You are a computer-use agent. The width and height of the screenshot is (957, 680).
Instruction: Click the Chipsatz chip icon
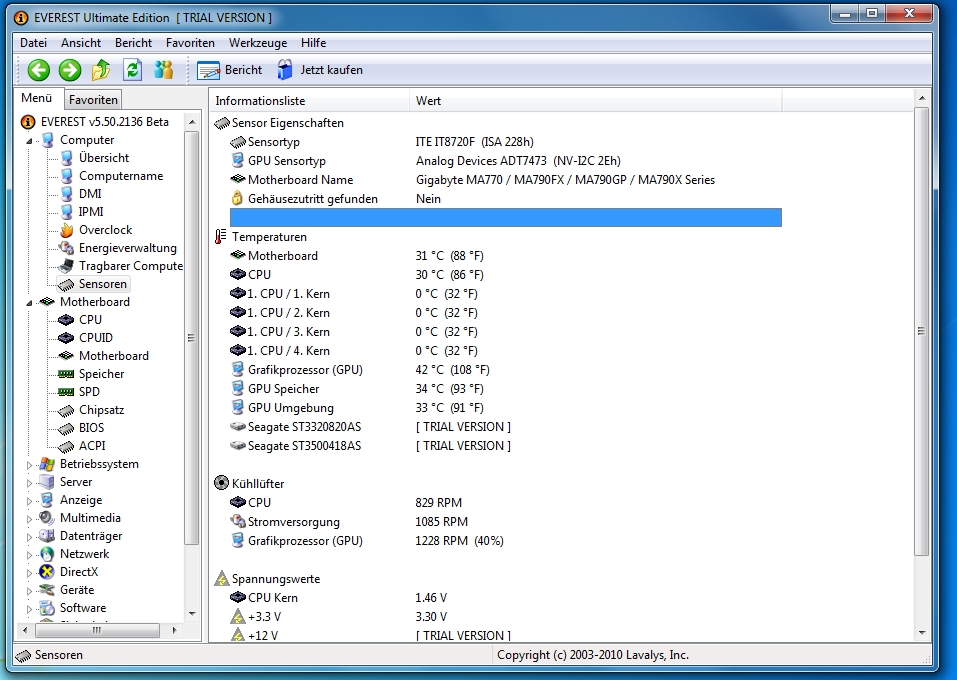point(66,410)
